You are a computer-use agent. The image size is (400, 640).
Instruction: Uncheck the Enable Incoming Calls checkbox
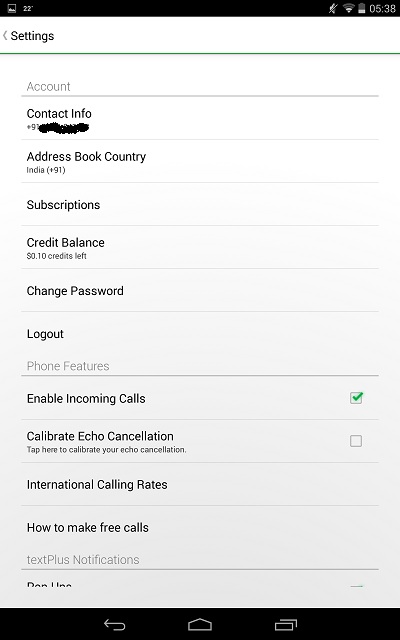pyautogui.click(x=356, y=398)
